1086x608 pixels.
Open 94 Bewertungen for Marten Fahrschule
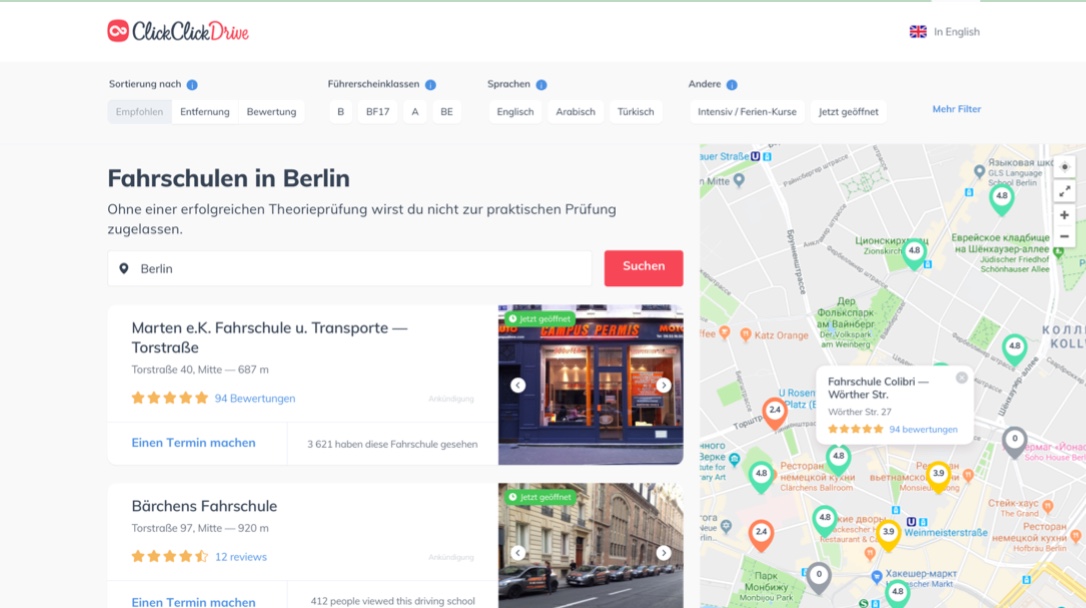(255, 398)
